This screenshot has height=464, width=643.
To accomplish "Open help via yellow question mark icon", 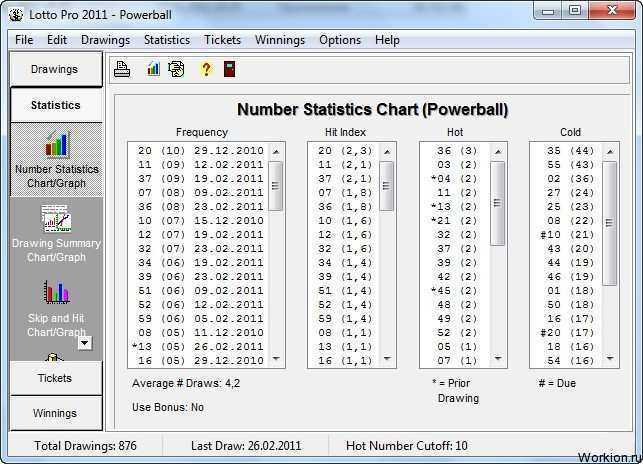I will (x=206, y=69).
